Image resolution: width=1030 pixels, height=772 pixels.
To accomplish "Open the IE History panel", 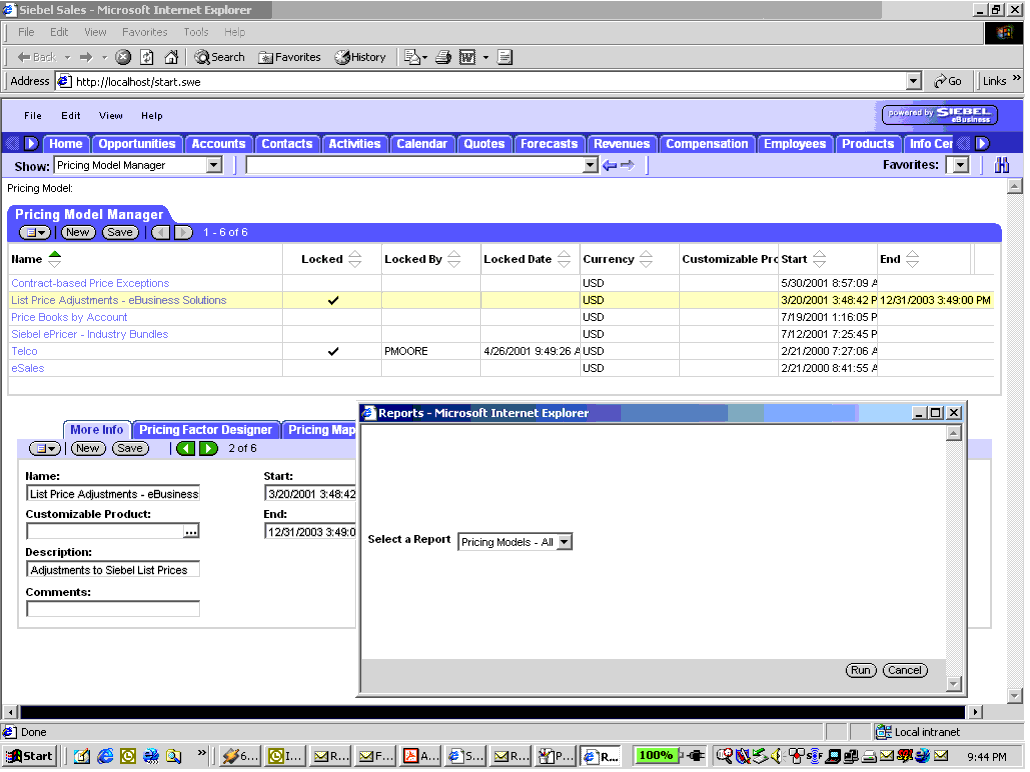I will click(360, 57).
